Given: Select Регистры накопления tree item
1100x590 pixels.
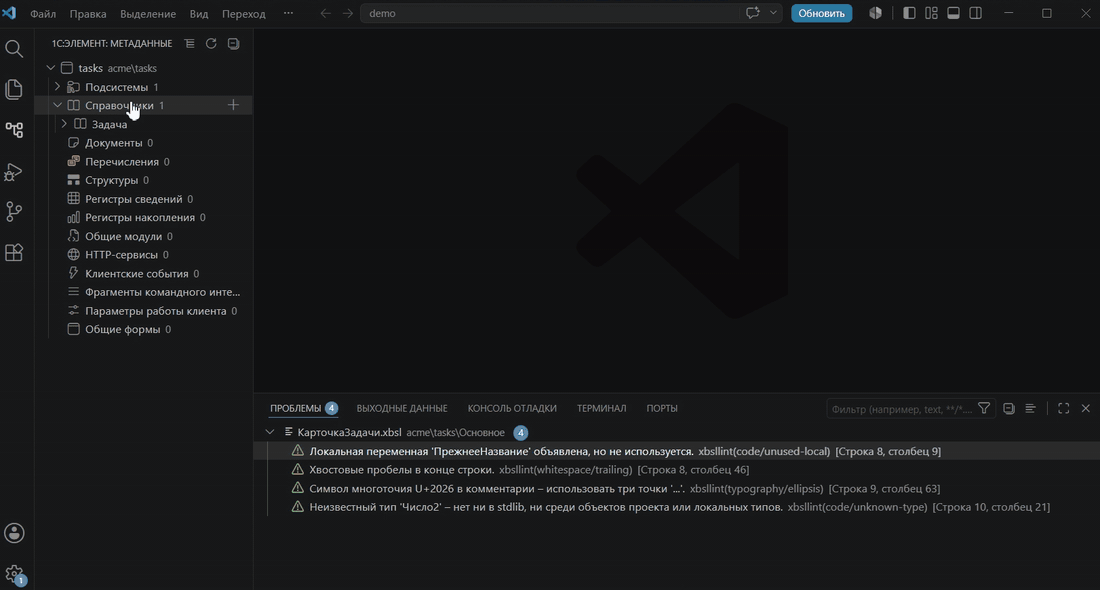Looking at the screenshot, I should tap(144, 217).
